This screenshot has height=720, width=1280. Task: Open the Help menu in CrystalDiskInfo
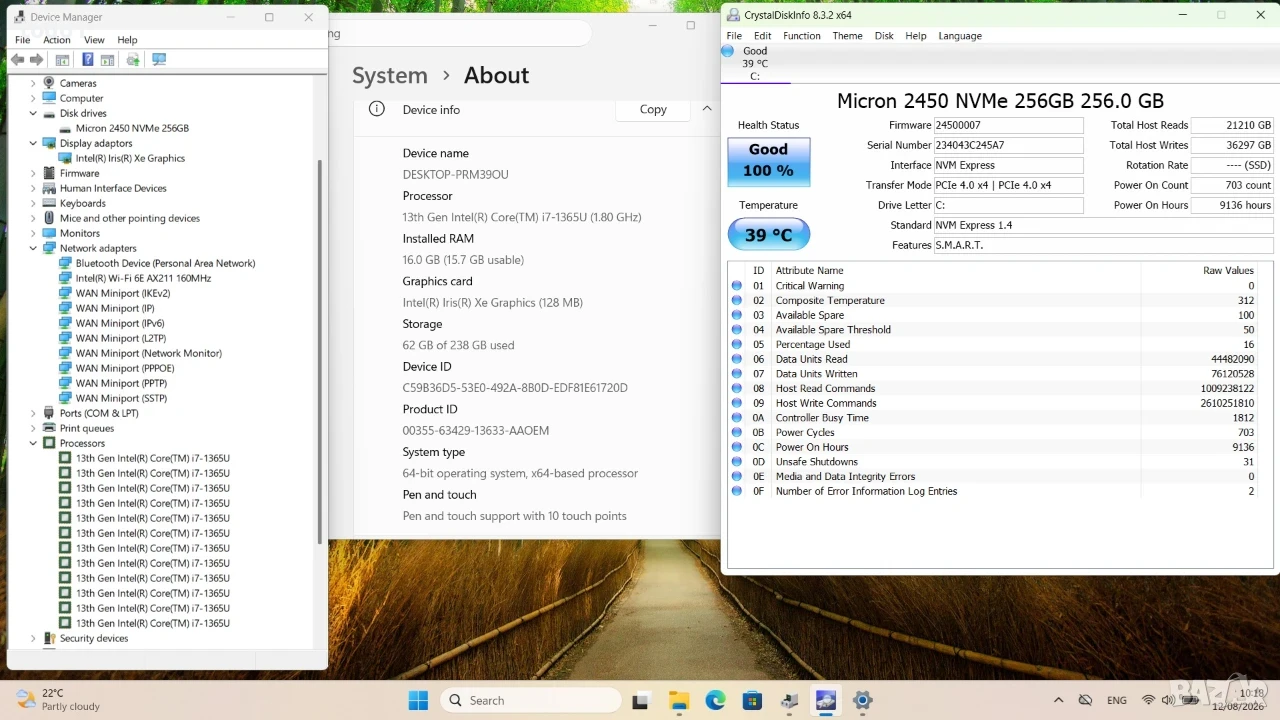point(916,36)
